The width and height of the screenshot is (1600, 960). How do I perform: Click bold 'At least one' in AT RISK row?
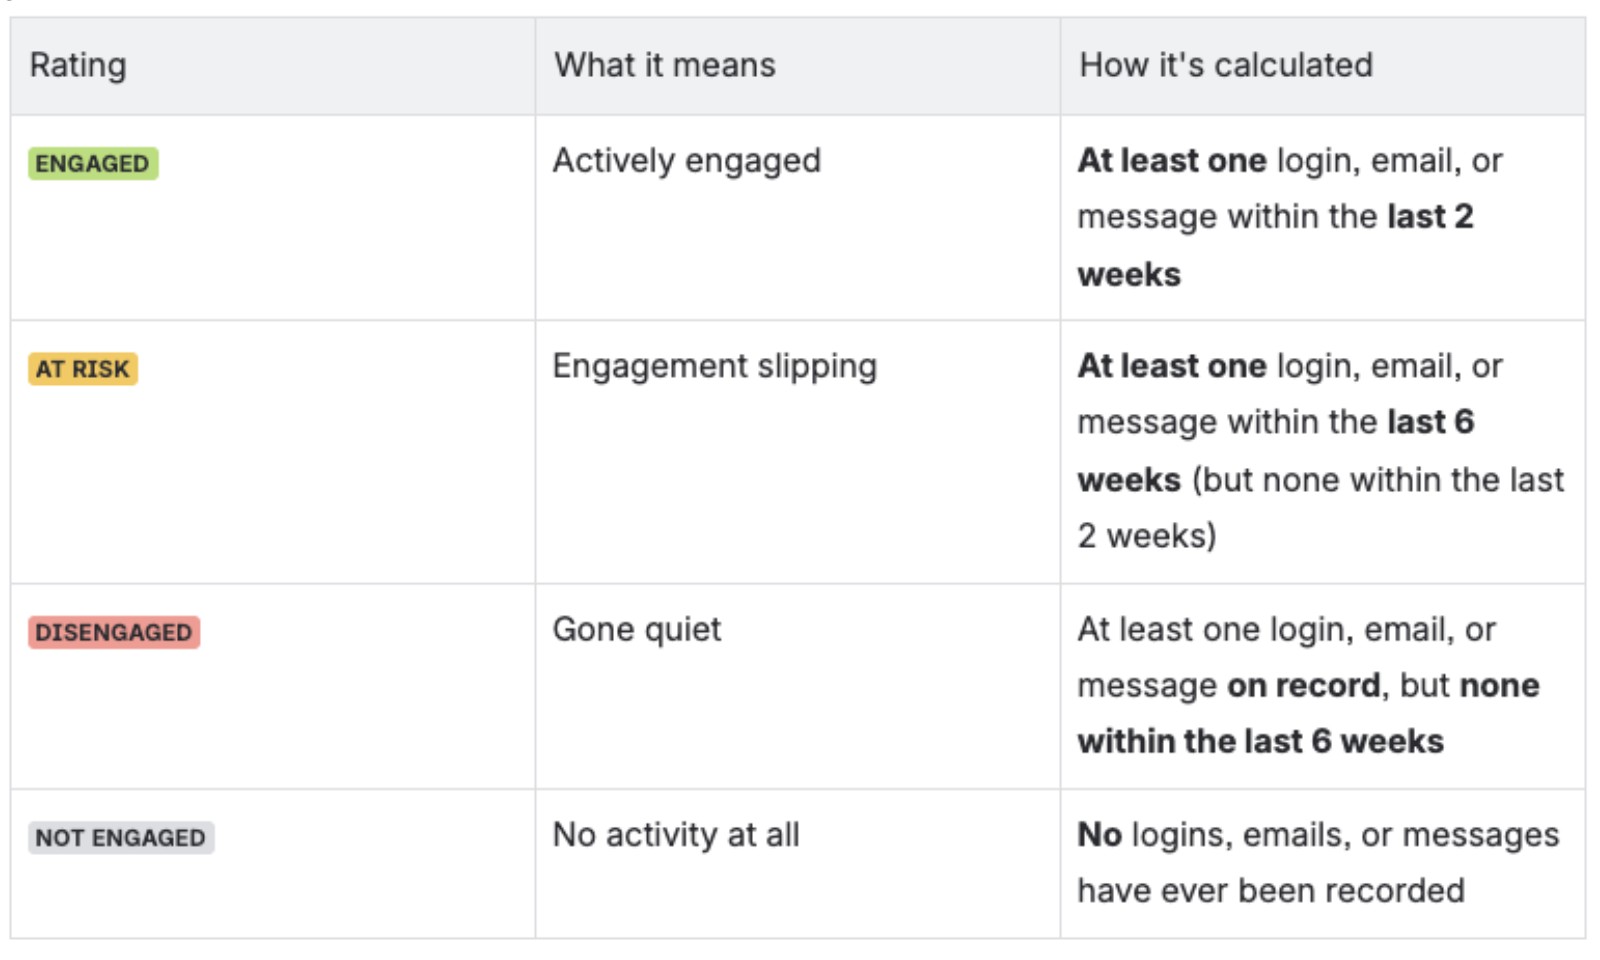point(1172,366)
